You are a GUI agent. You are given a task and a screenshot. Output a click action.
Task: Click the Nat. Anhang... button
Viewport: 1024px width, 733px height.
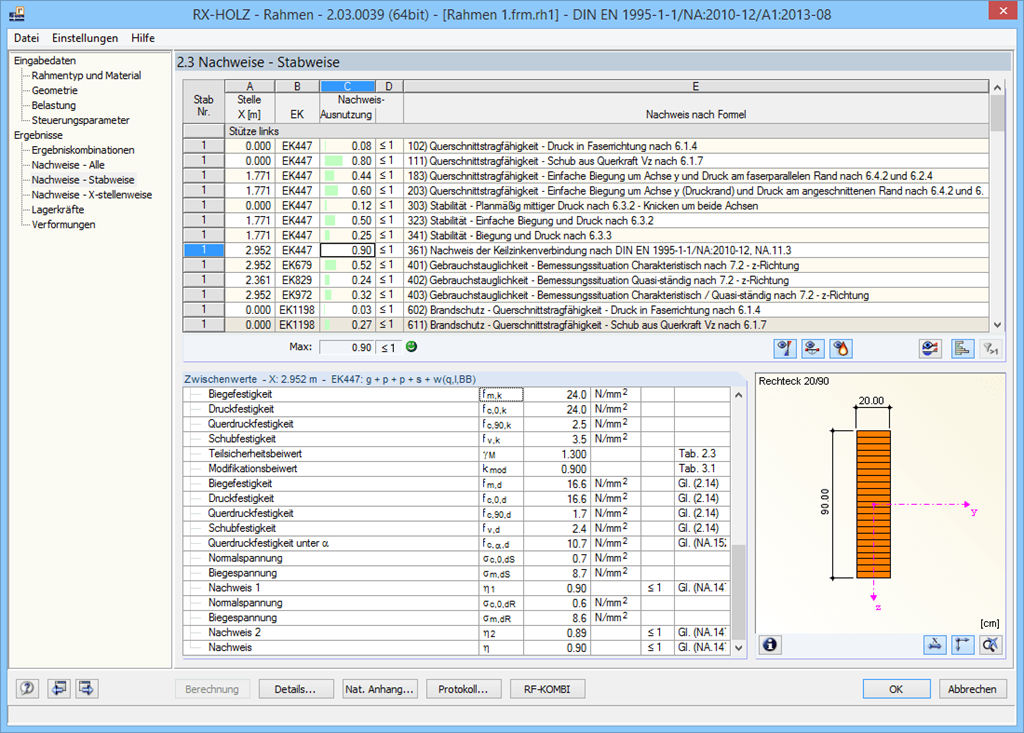point(379,689)
